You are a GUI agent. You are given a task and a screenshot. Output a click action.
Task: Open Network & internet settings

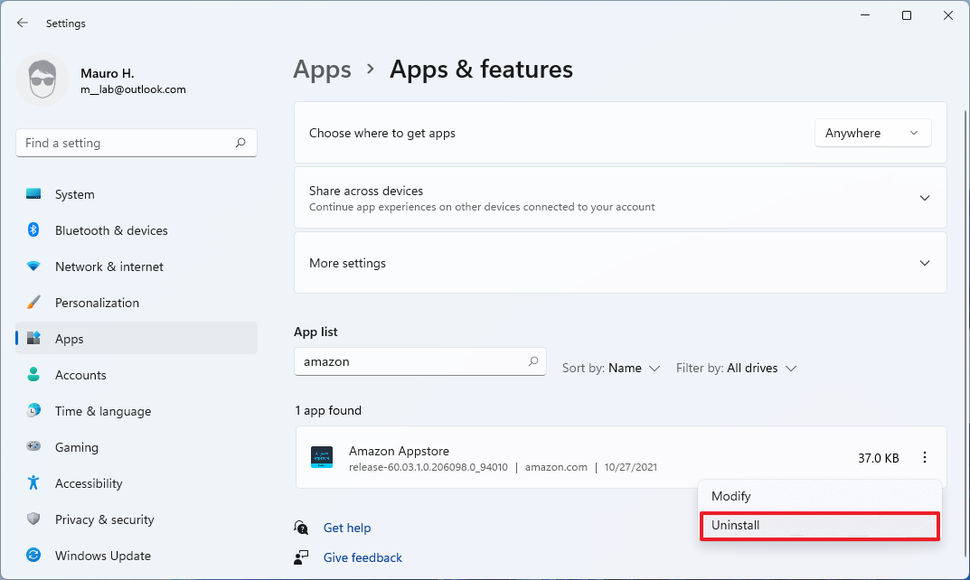click(33, 266)
